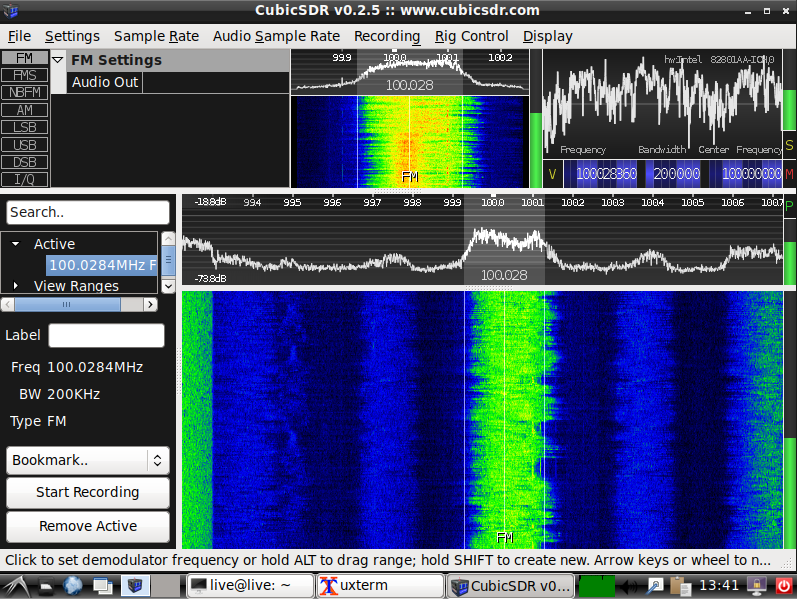Select FM demodulator mode button
This screenshot has height=599, width=797.
(x=24, y=58)
